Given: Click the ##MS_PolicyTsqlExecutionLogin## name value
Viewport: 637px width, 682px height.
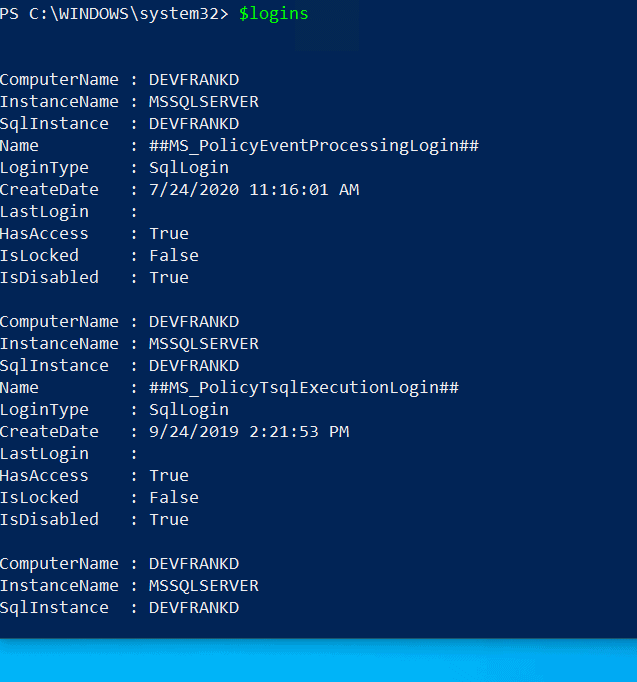Looking at the screenshot, I should tap(303, 388).
